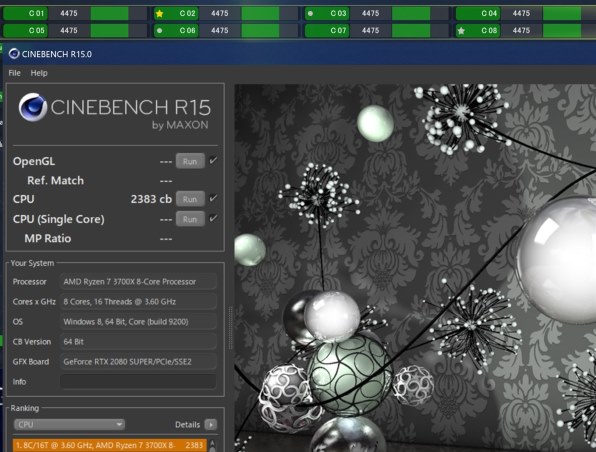Click the 4475 frequency value for C08
596x452 pixels.
click(521, 30)
